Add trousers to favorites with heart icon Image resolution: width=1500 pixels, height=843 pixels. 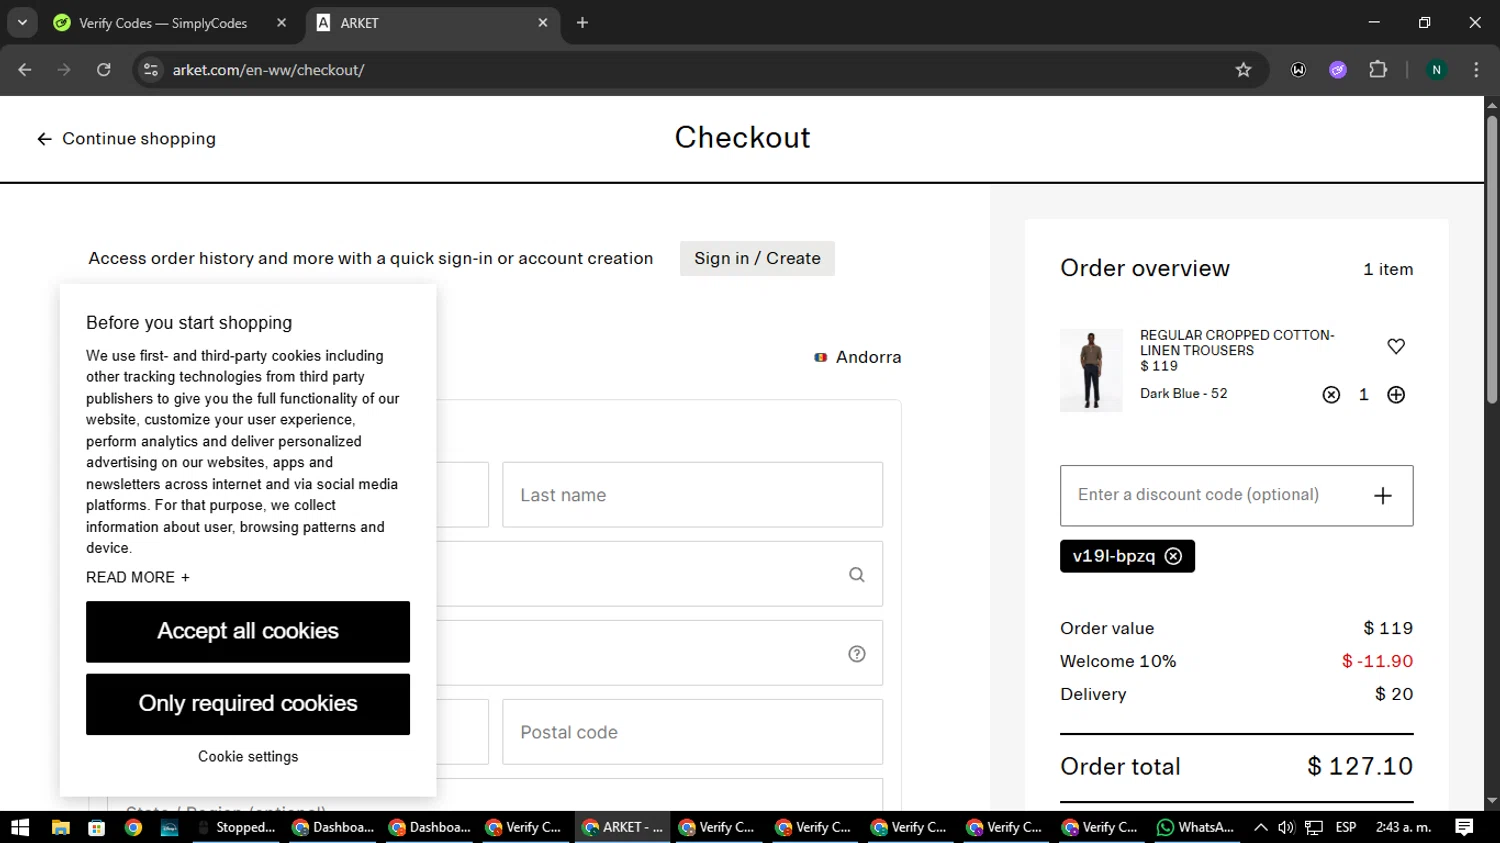point(1396,346)
